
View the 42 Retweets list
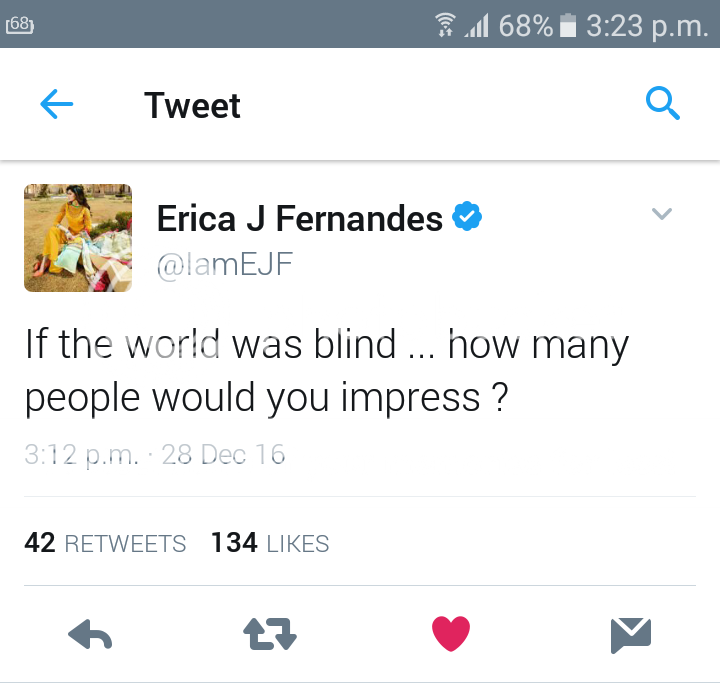click(x=105, y=543)
